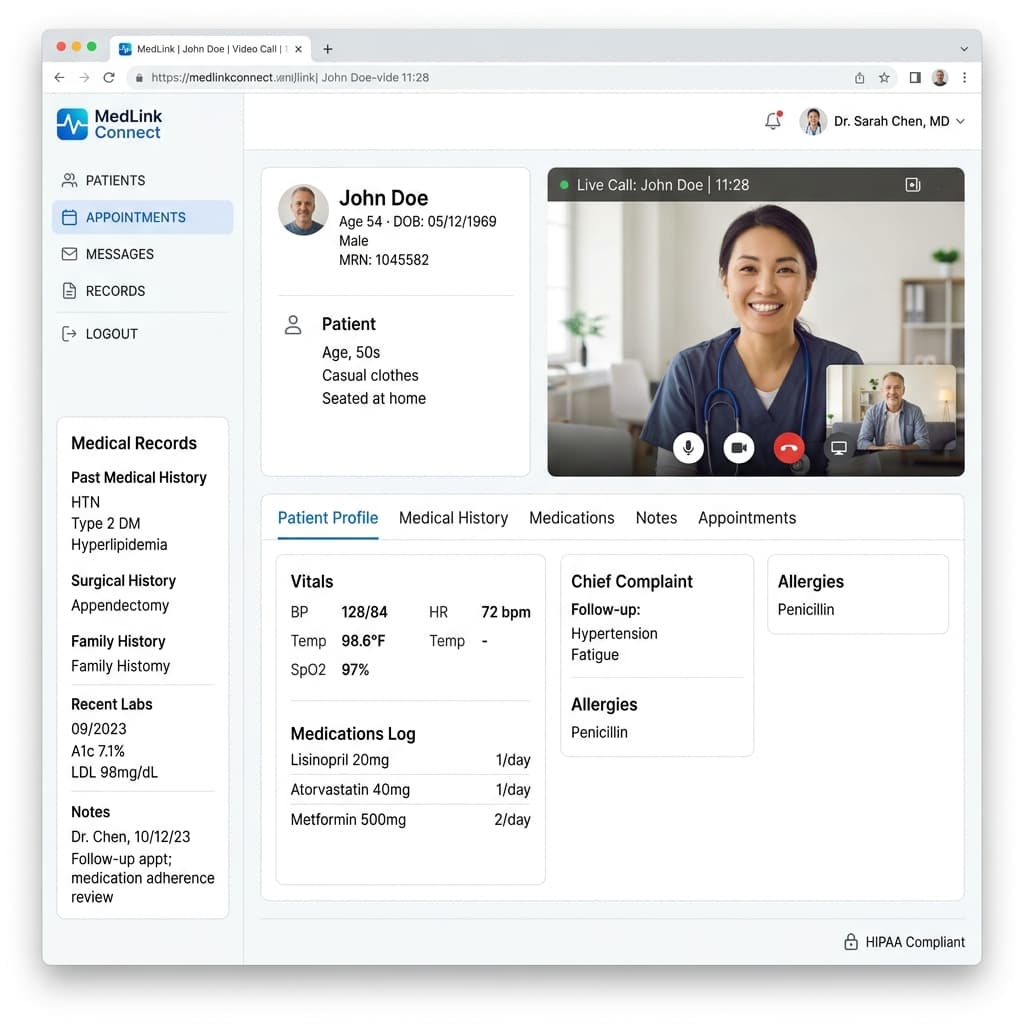Click the browser profile avatar
The image size is (1024, 1024).
940,78
